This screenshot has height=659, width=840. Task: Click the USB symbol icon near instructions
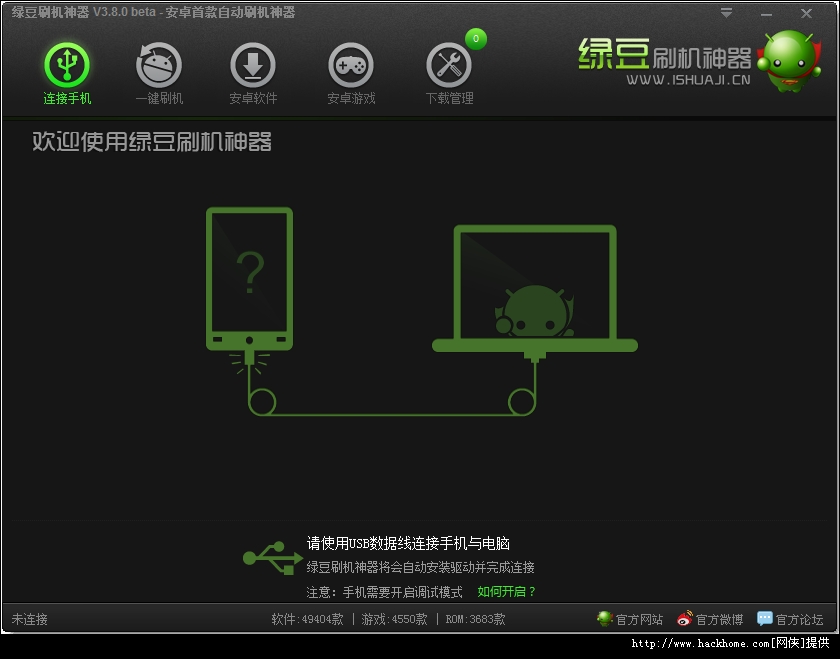(273, 558)
